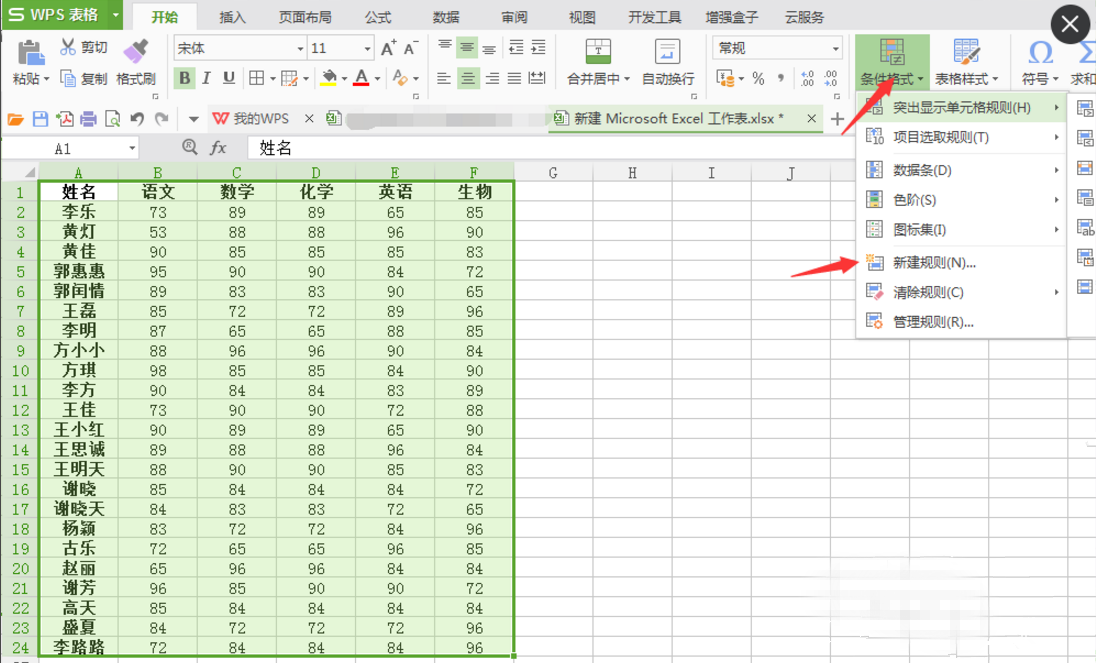Image resolution: width=1096 pixels, height=663 pixels.
Task: Toggle bold formatting on selected cells
Action: pos(186,77)
